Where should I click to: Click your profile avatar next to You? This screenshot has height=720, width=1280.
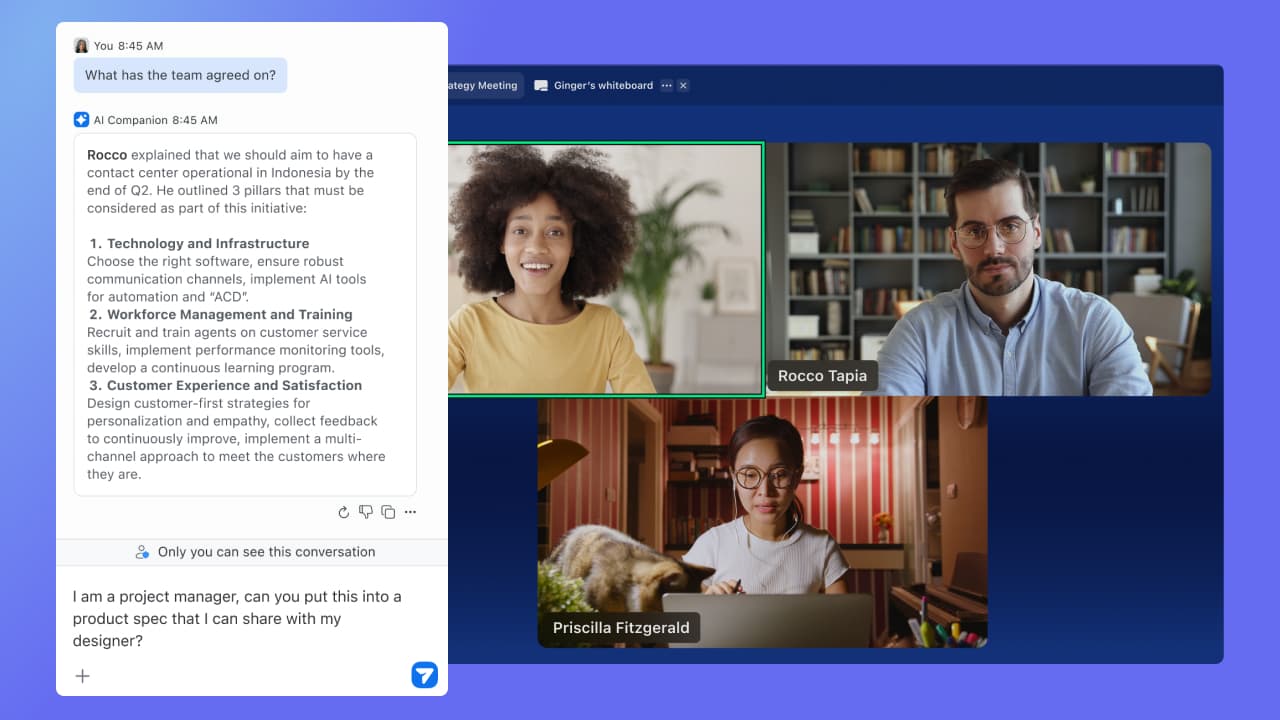(81, 46)
